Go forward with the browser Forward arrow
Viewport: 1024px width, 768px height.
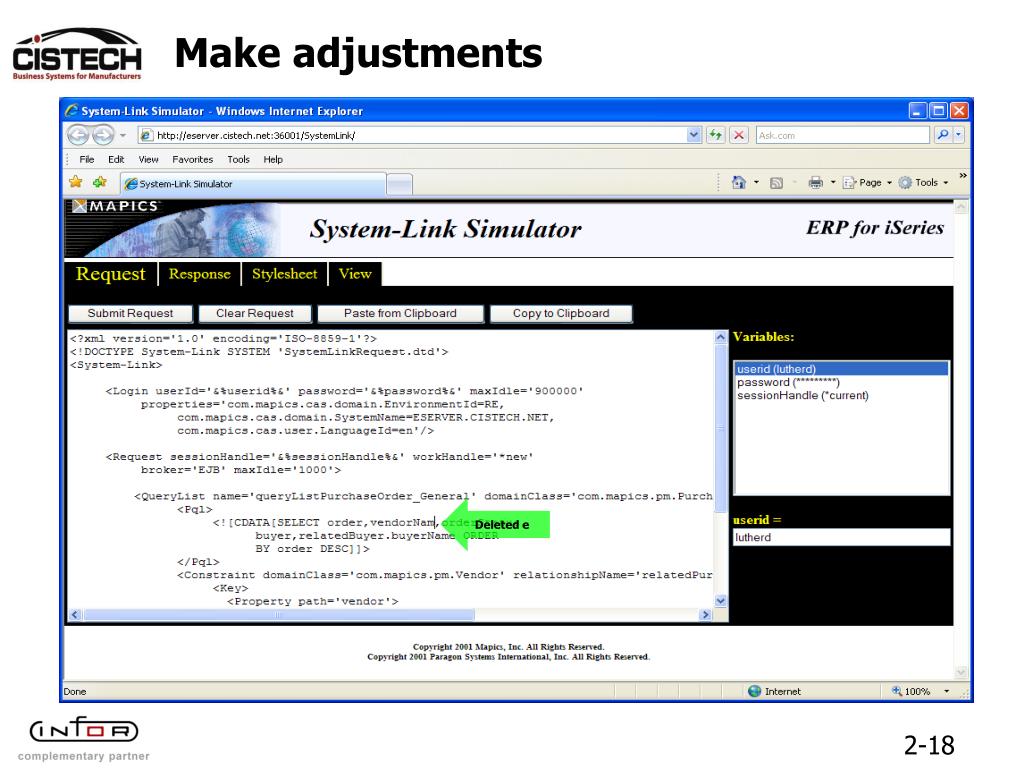tap(103, 135)
